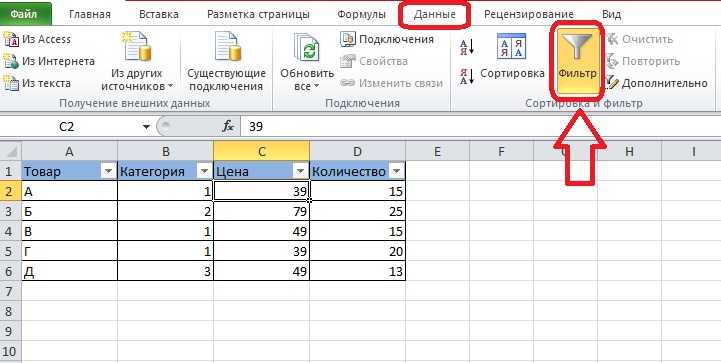Screen dimensions: 721x363
Task: Click Reapply (Повторить) filter
Action: click(643, 61)
